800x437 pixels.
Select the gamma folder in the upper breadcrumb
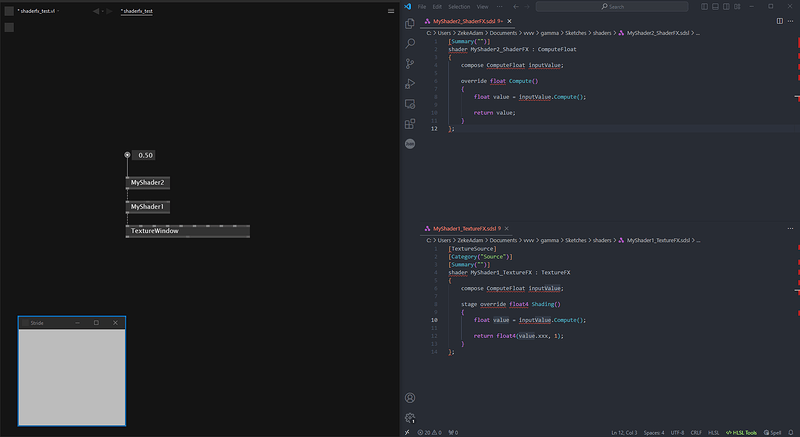point(549,33)
